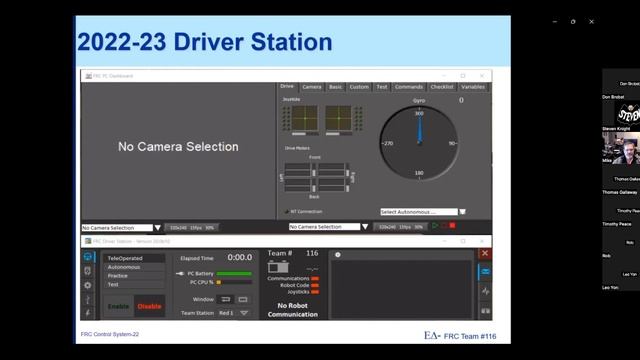This screenshot has height=360, width=640.
Task: Click the PC power plug icon
Action: tap(180, 273)
